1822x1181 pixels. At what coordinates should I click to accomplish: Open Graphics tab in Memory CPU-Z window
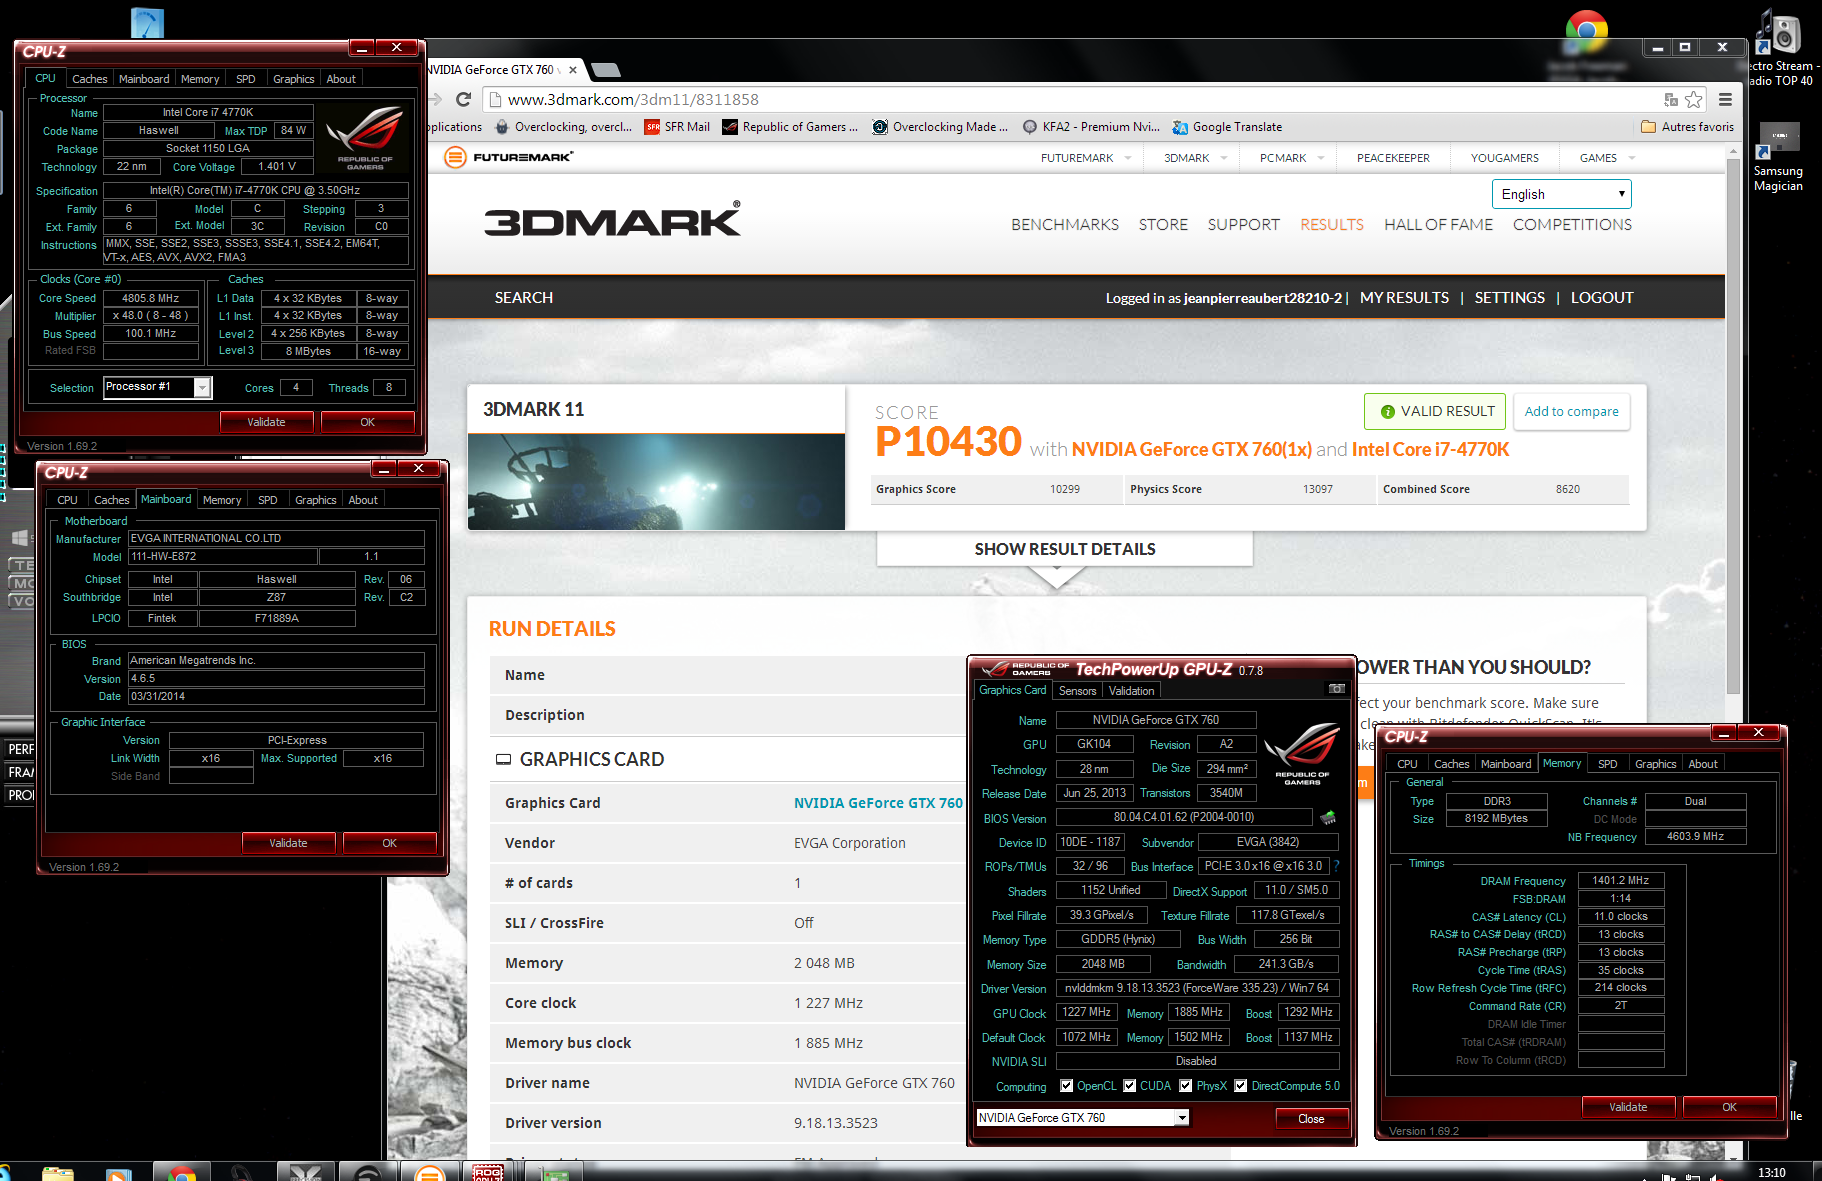pos(1655,763)
